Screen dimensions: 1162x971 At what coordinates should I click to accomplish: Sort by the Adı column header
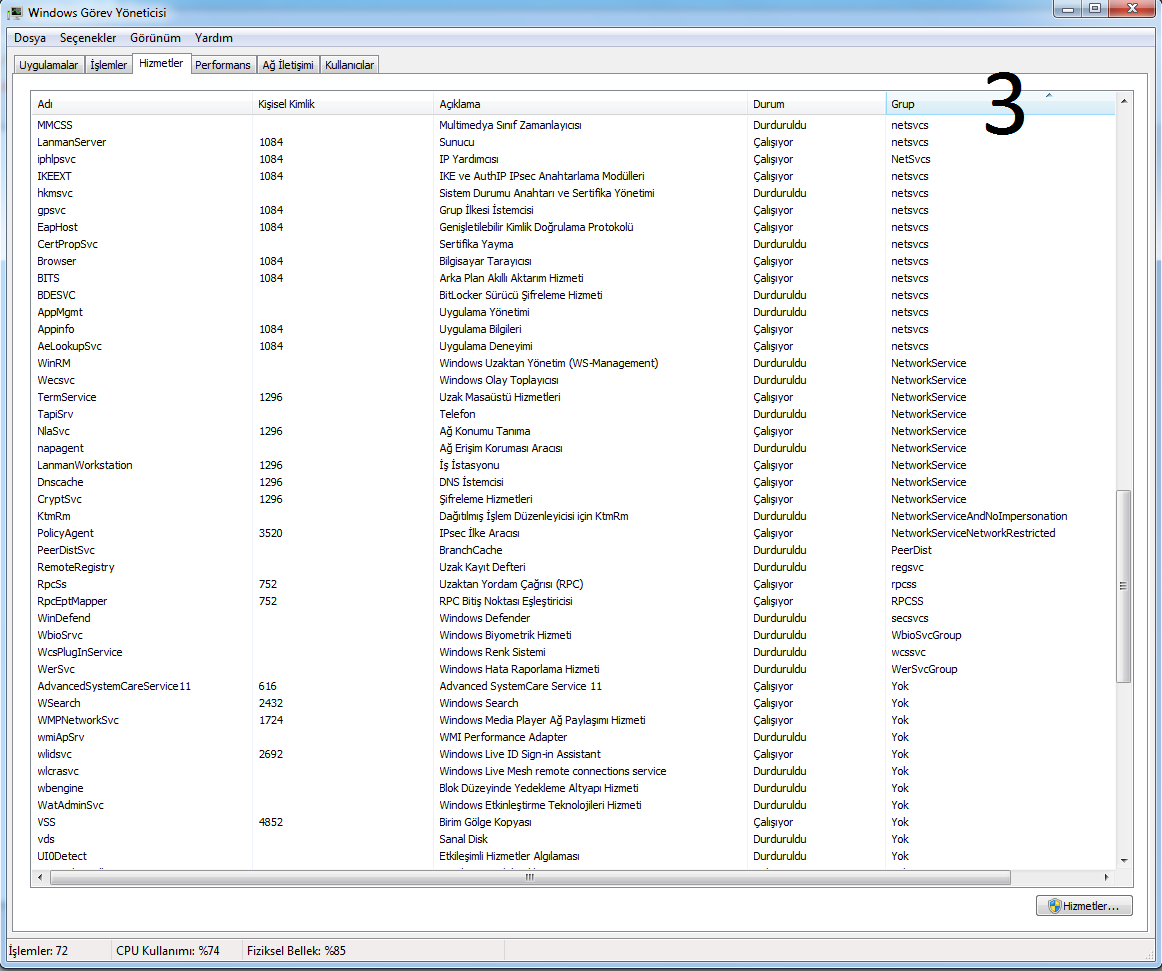coord(141,105)
